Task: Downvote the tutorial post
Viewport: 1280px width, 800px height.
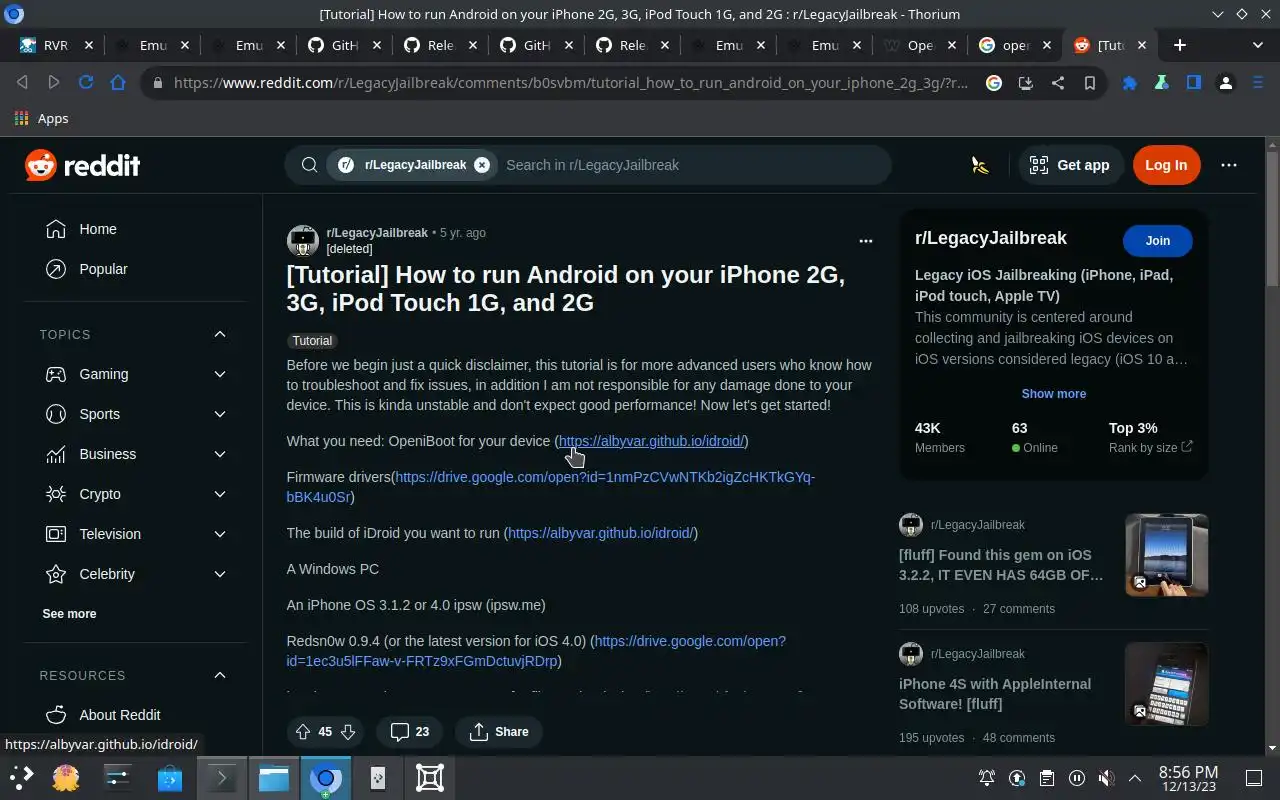Action: [x=348, y=732]
